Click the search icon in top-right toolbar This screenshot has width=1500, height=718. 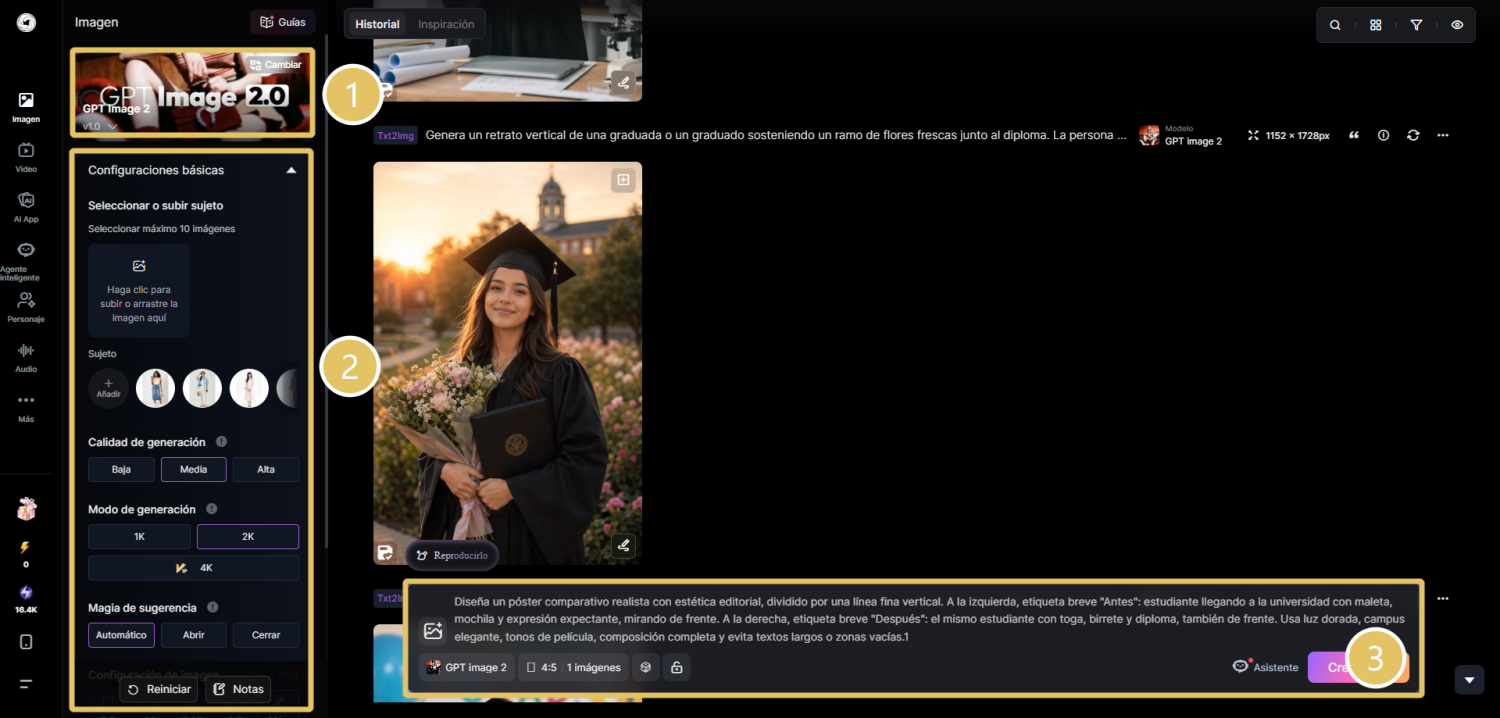pyautogui.click(x=1335, y=25)
